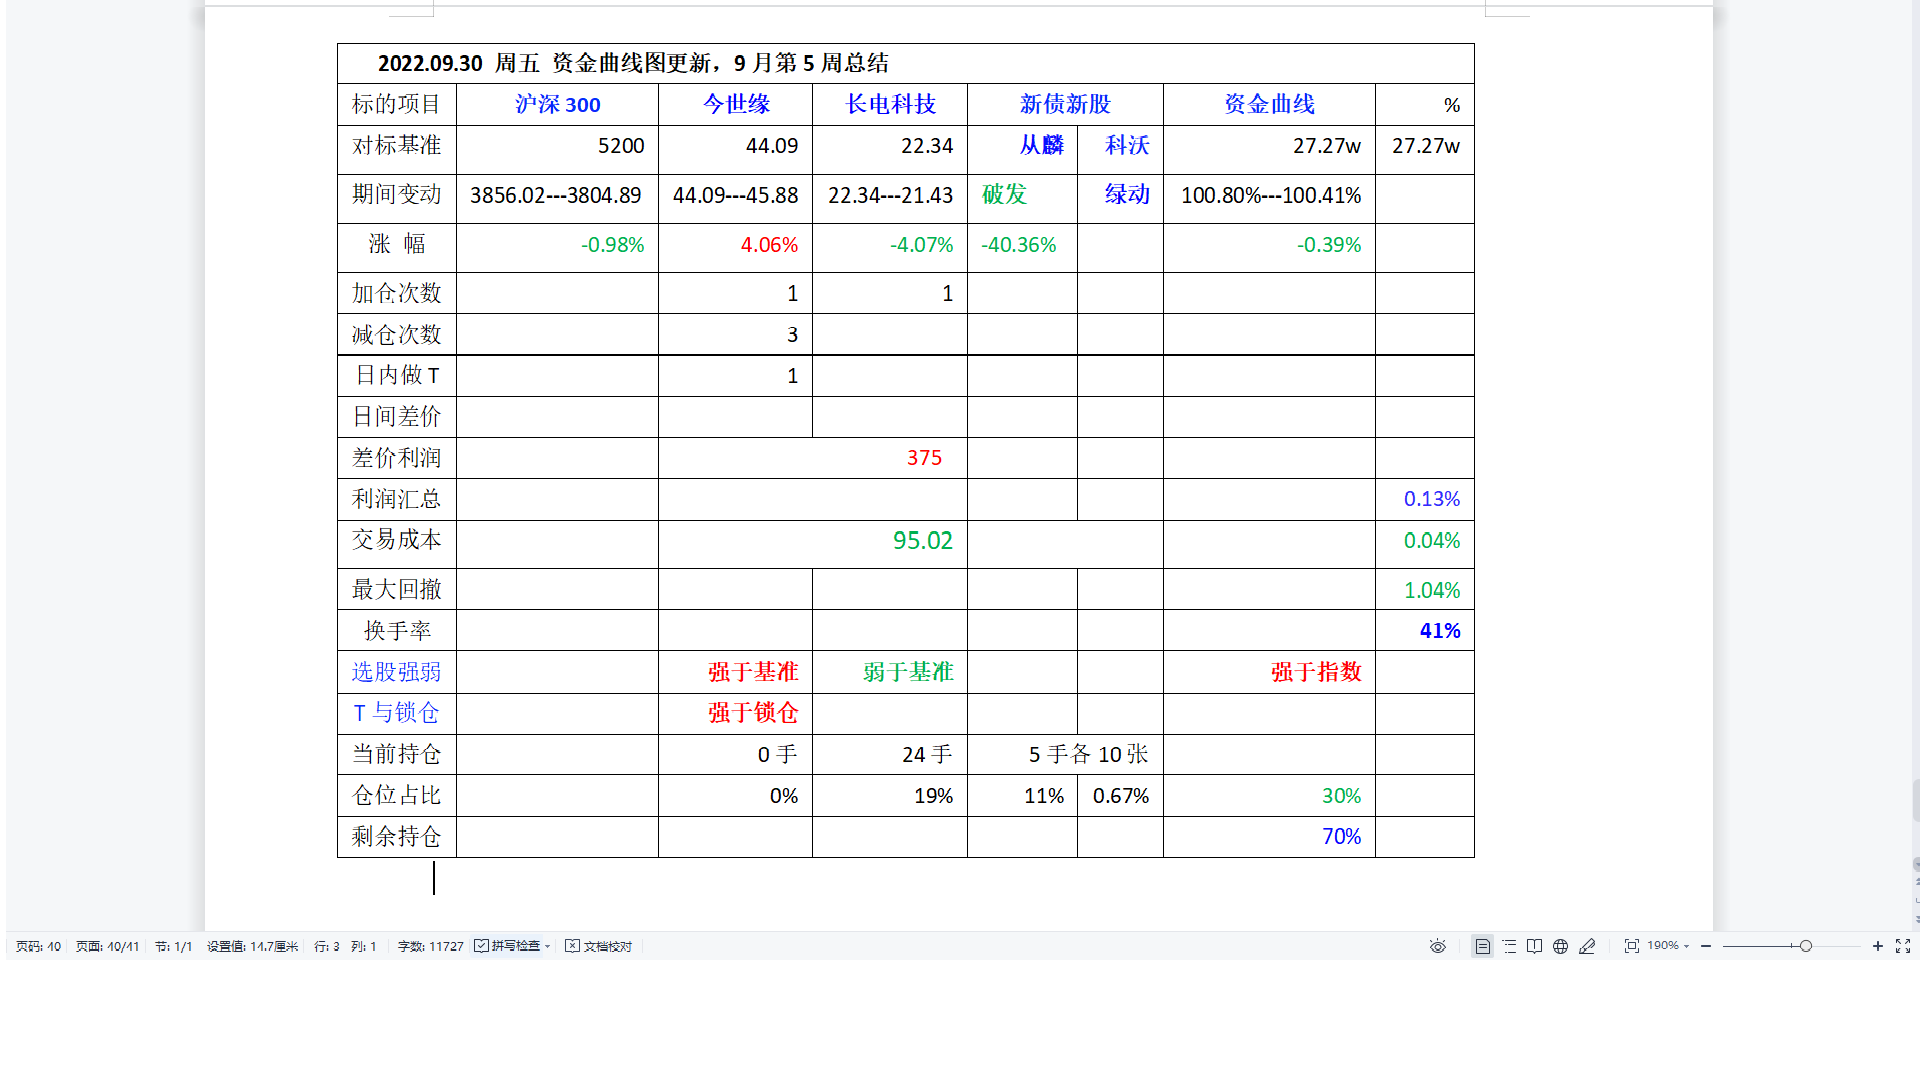Enable eye-protection mode in status bar
The height and width of the screenshot is (1080, 1920).
(1437, 946)
